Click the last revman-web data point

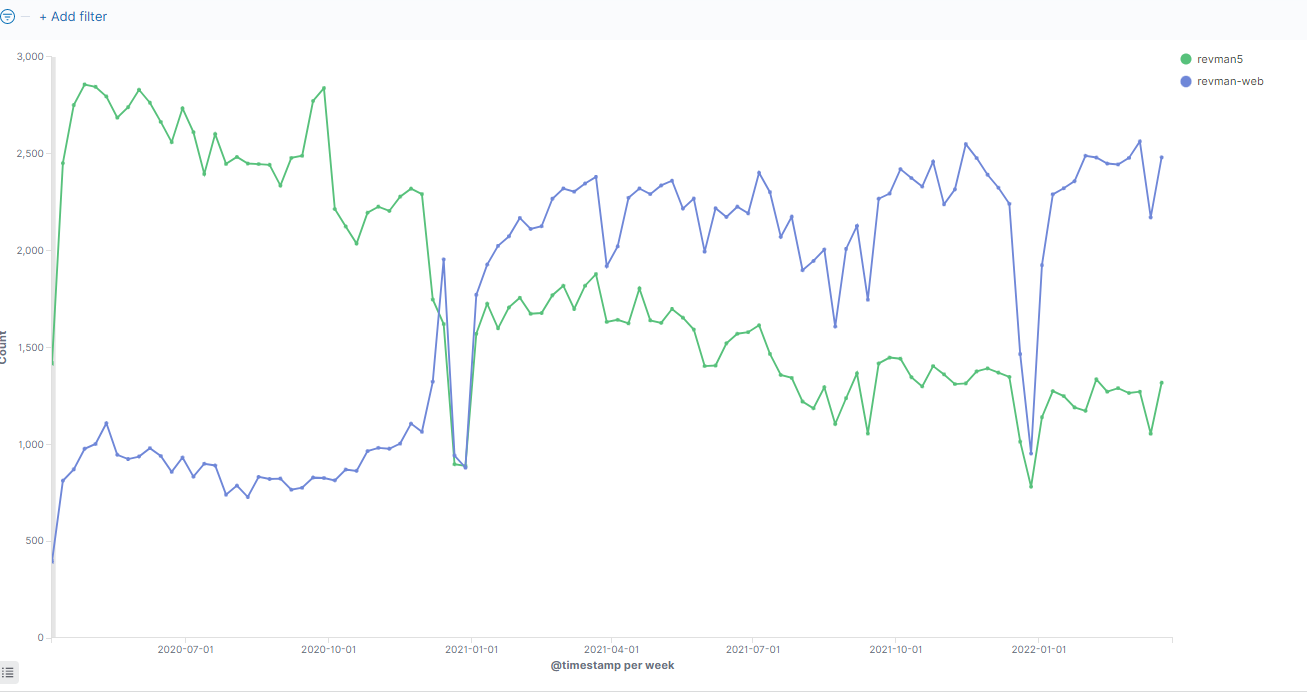[x=1161, y=157]
